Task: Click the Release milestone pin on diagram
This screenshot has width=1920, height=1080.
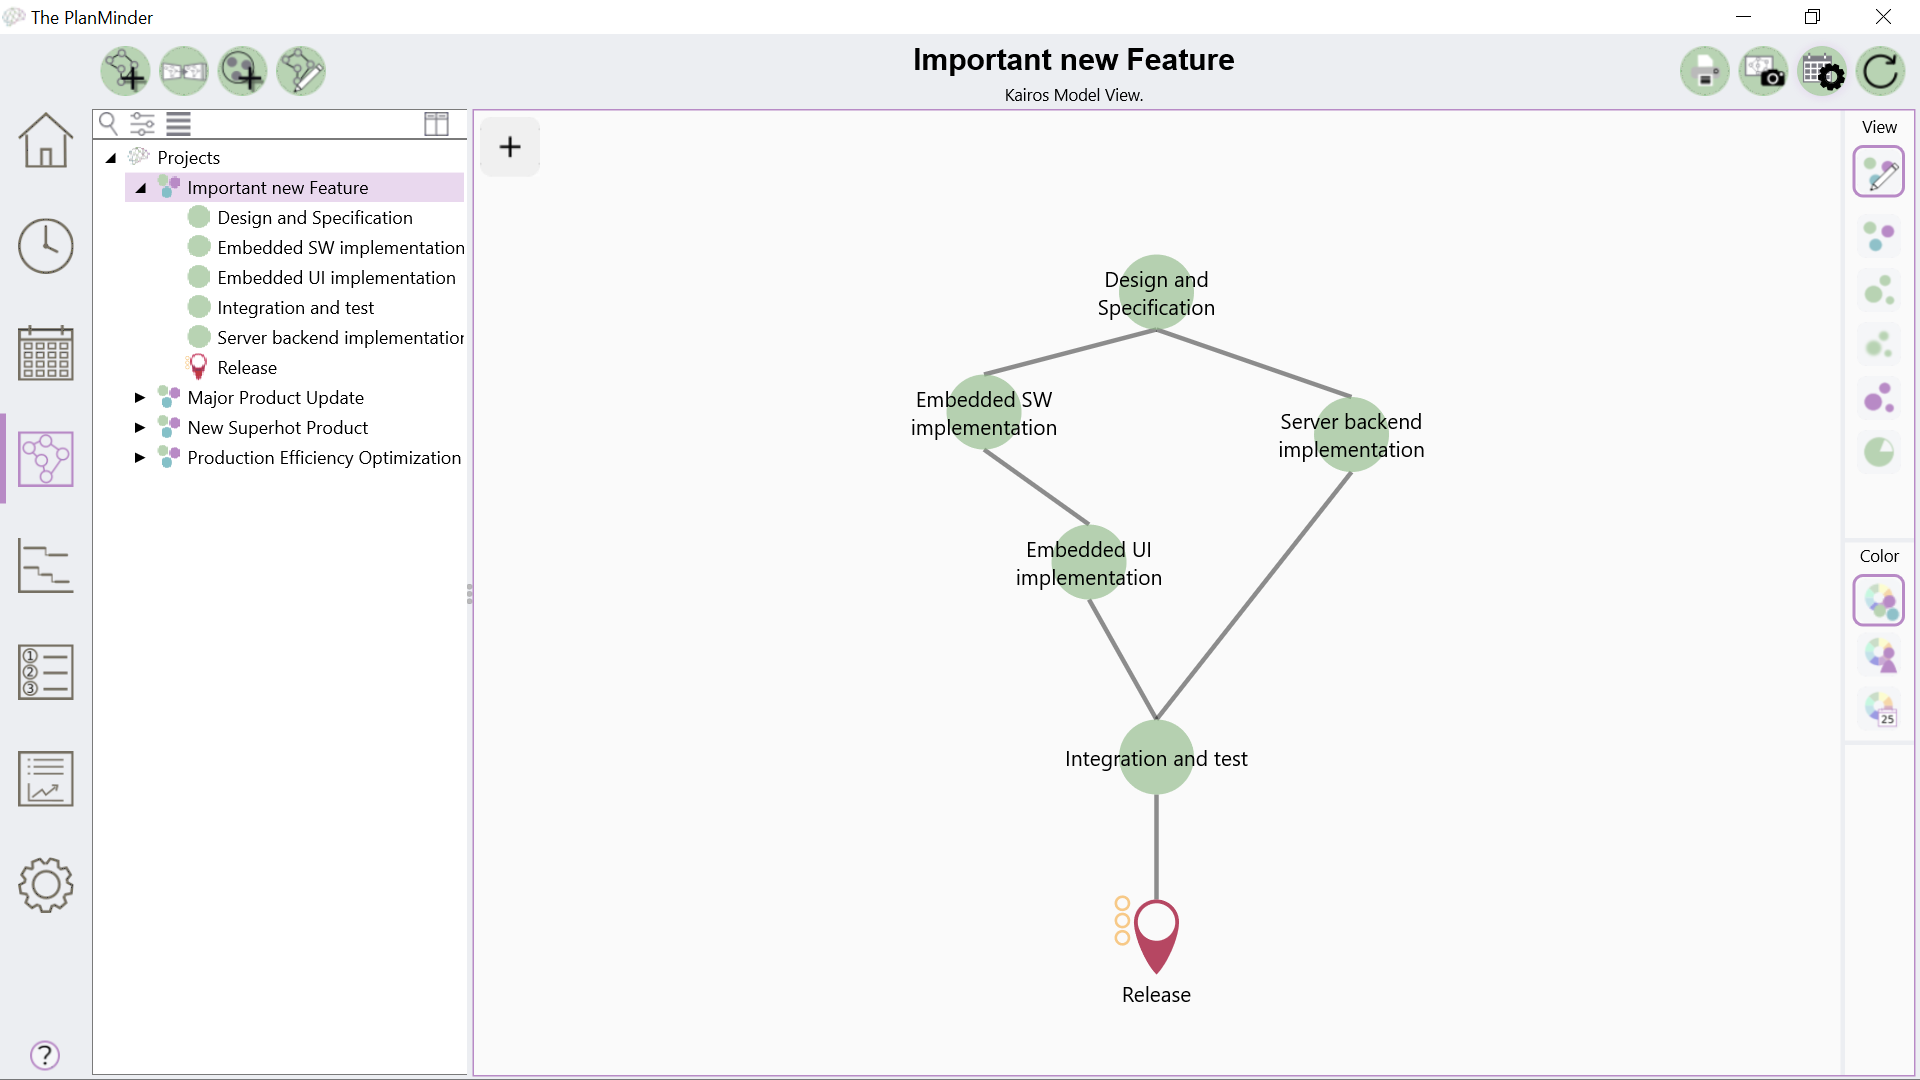Action: coord(1156,932)
